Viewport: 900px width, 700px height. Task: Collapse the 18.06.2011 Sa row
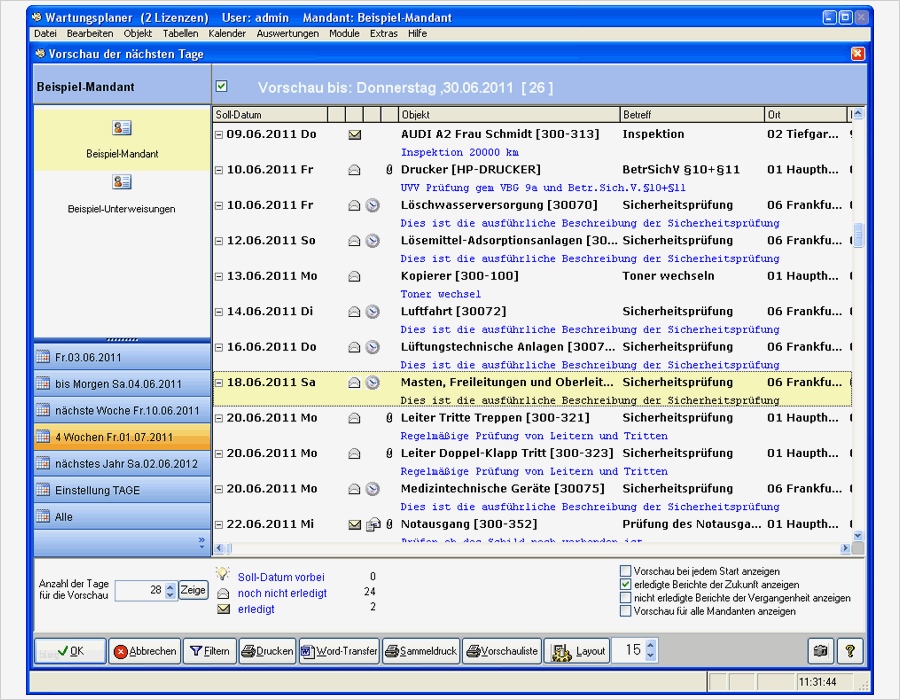[219, 382]
